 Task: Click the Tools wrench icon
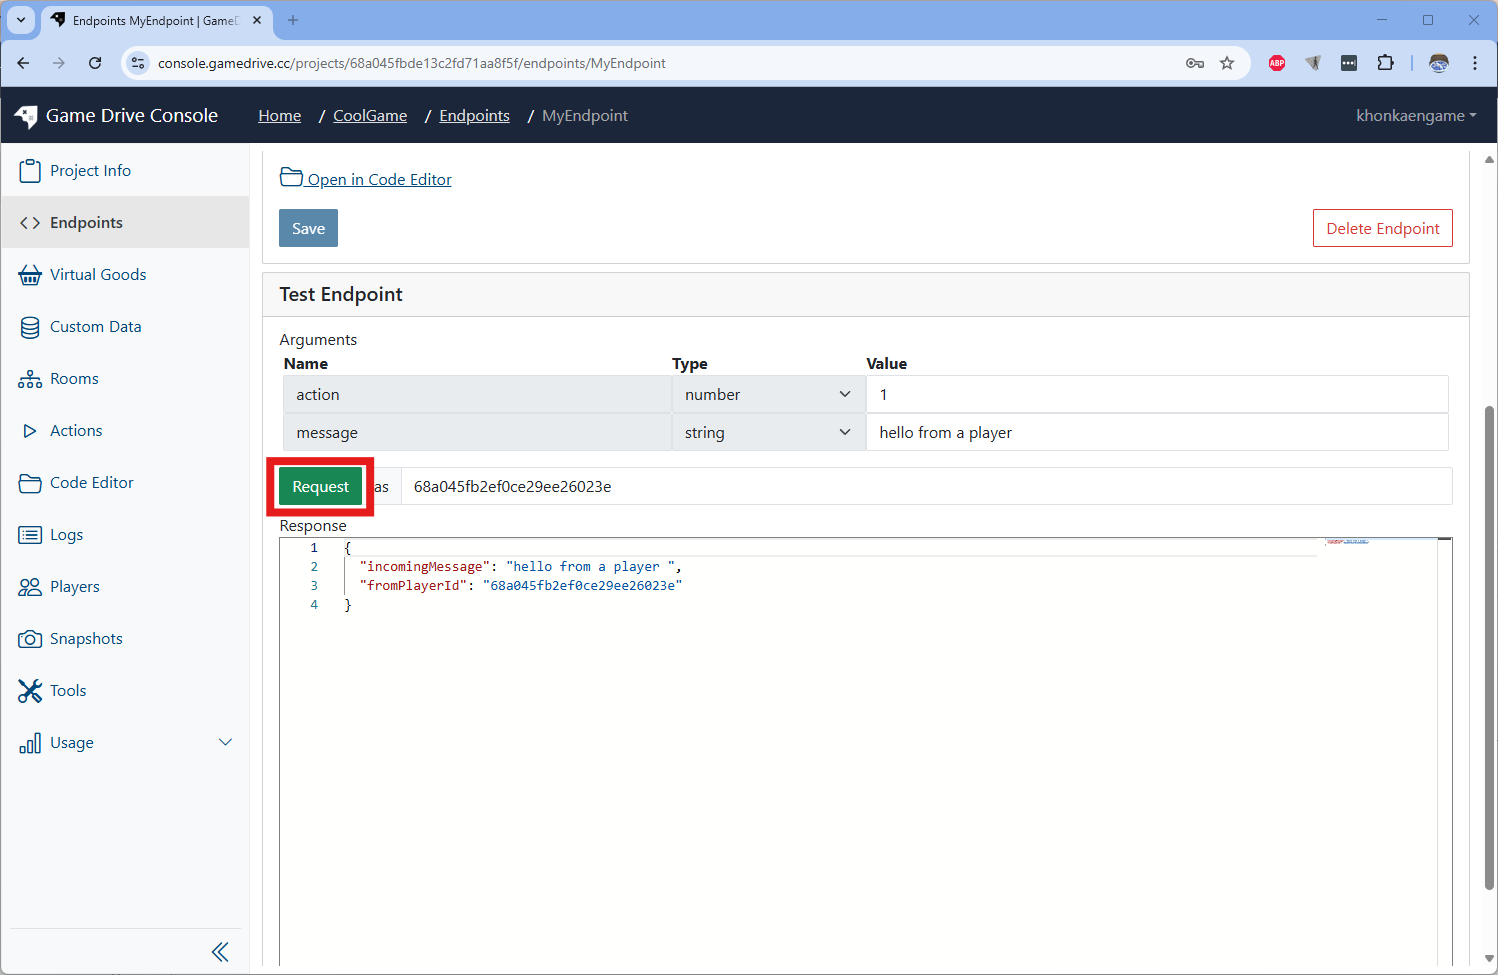[30, 691]
